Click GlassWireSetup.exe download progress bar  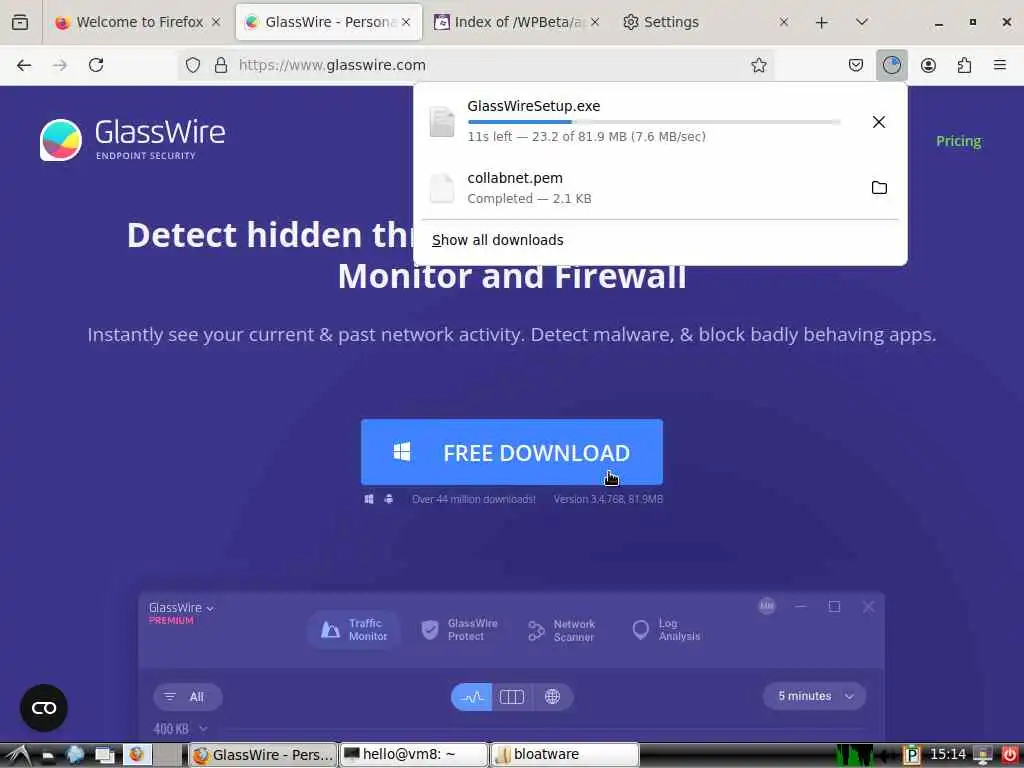(x=654, y=122)
